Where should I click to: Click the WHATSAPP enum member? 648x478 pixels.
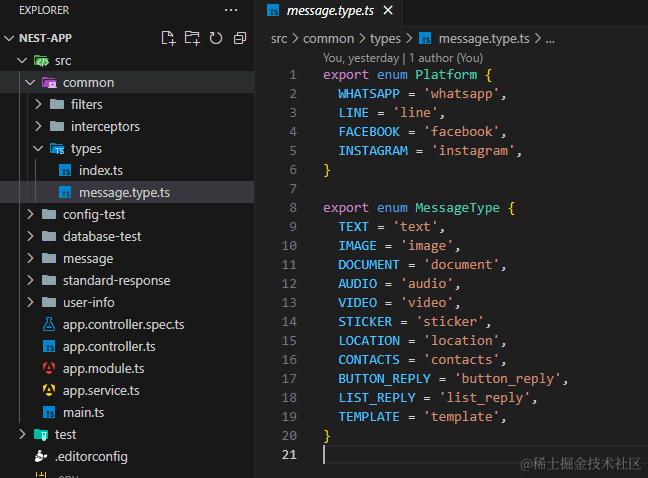(369, 93)
